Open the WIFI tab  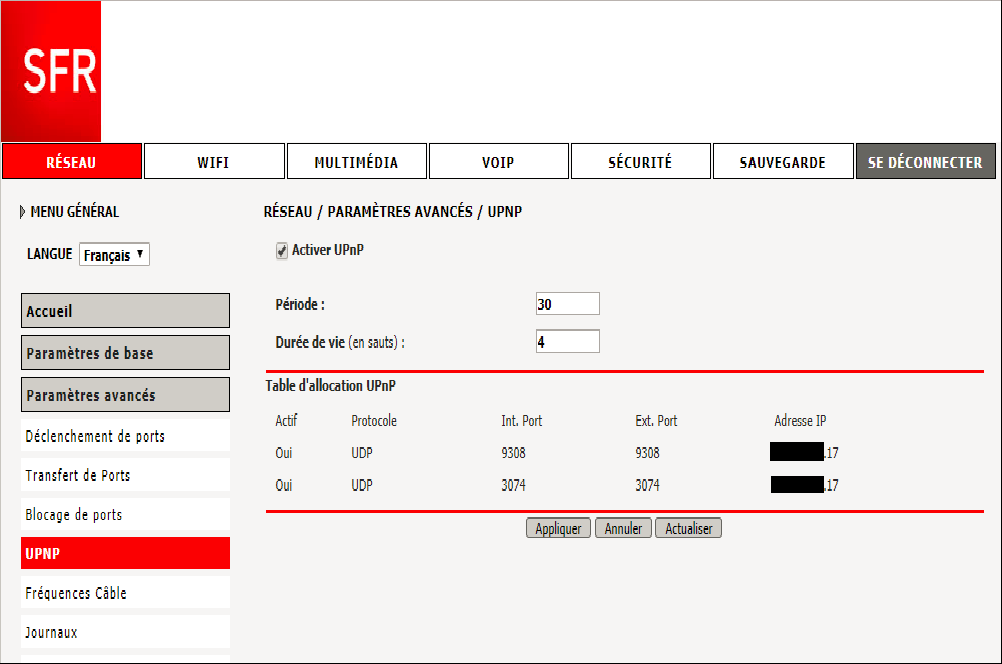(x=214, y=162)
